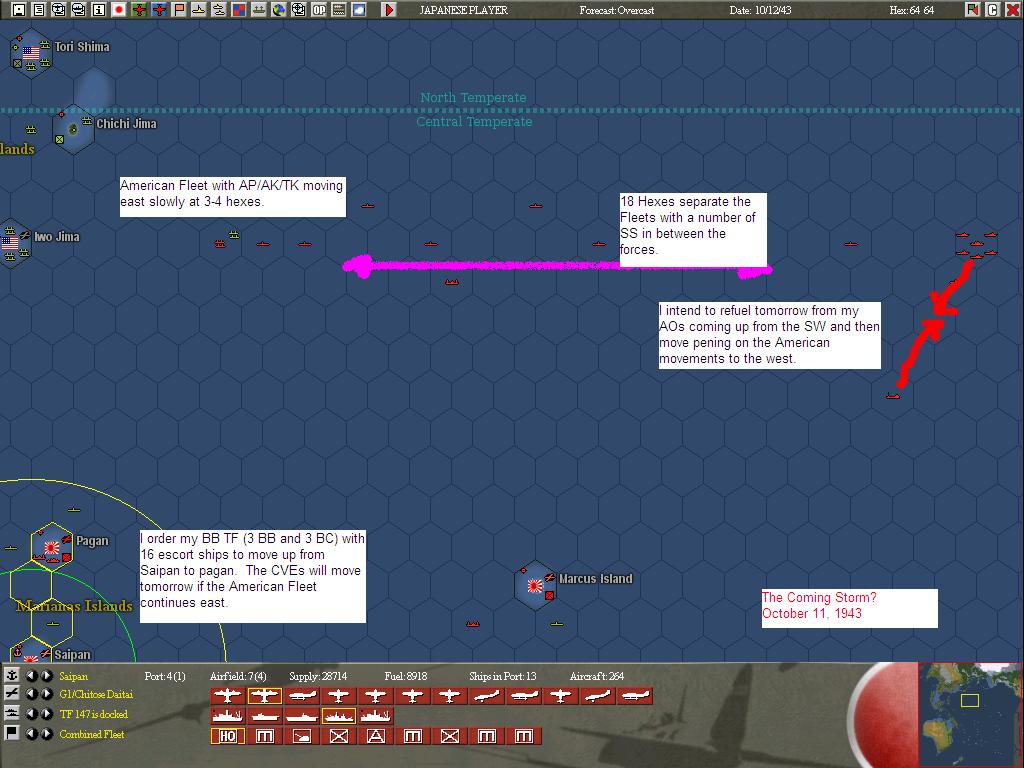Select the highlighted ship in the task force row
This screenshot has width=1024, height=768.
point(338,716)
